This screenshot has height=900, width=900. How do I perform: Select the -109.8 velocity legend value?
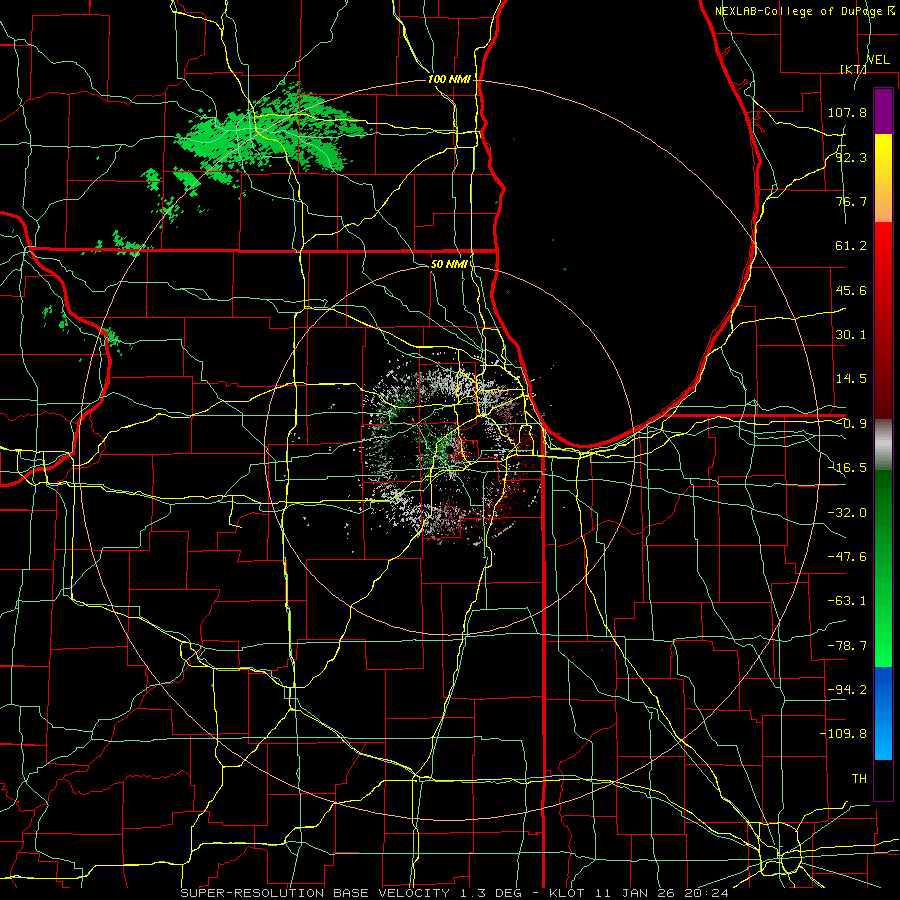pyautogui.click(x=843, y=734)
